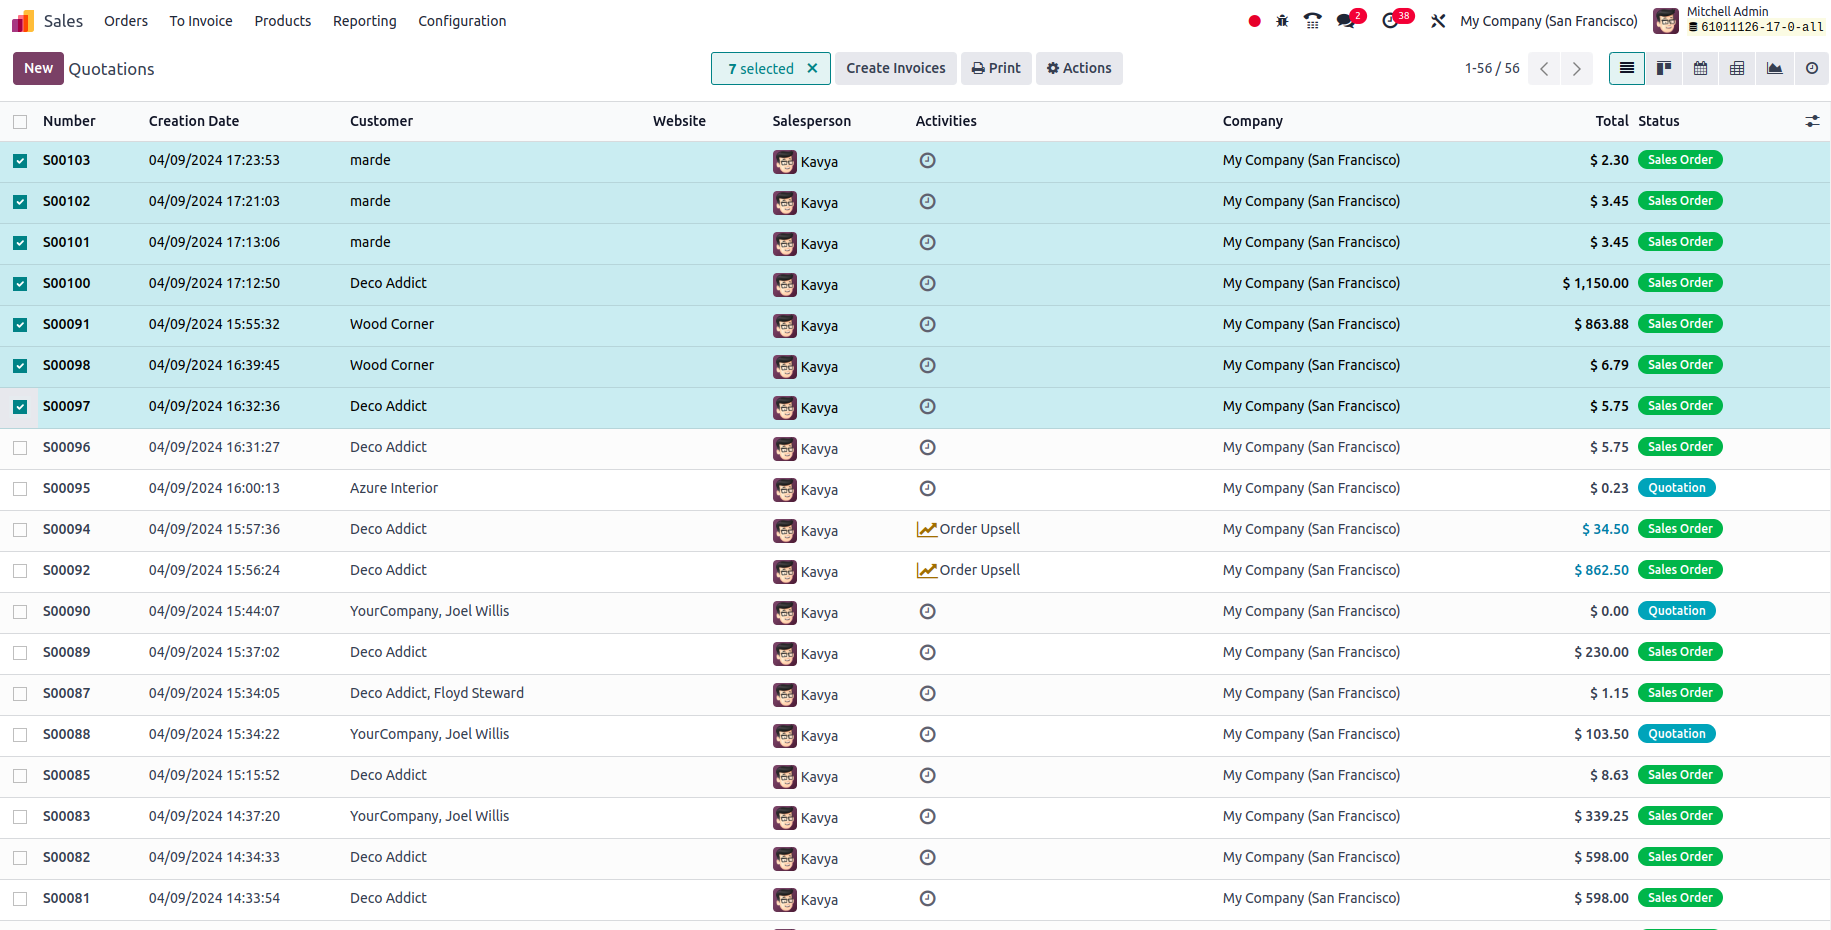1831x930 pixels.
Task: Open the debug bug icon menu
Action: coord(1282,21)
